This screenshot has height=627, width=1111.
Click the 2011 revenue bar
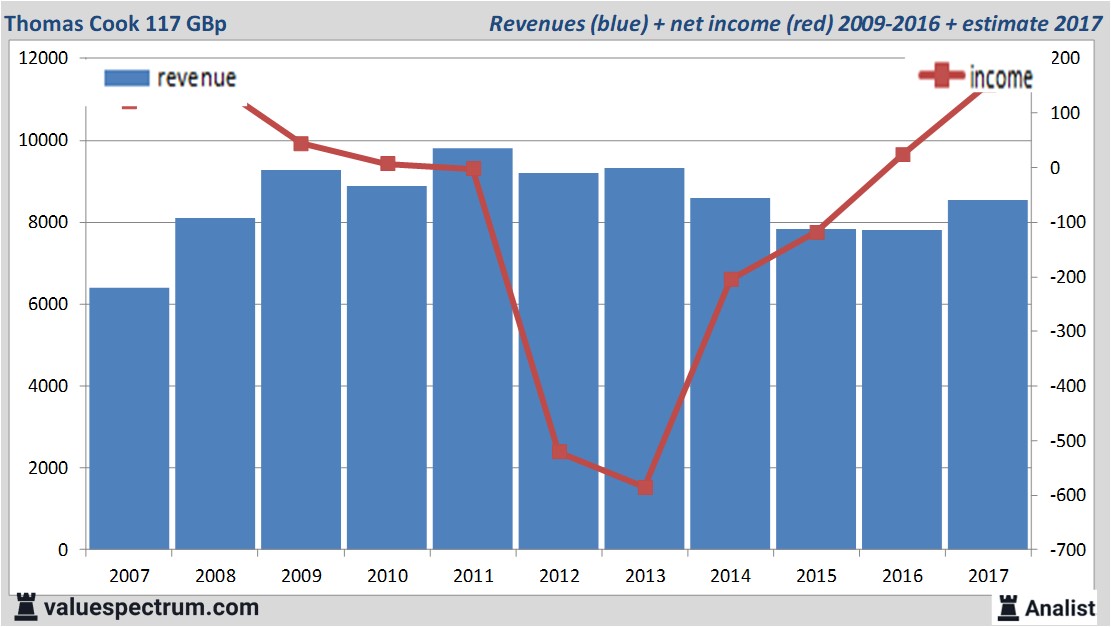[473, 349]
